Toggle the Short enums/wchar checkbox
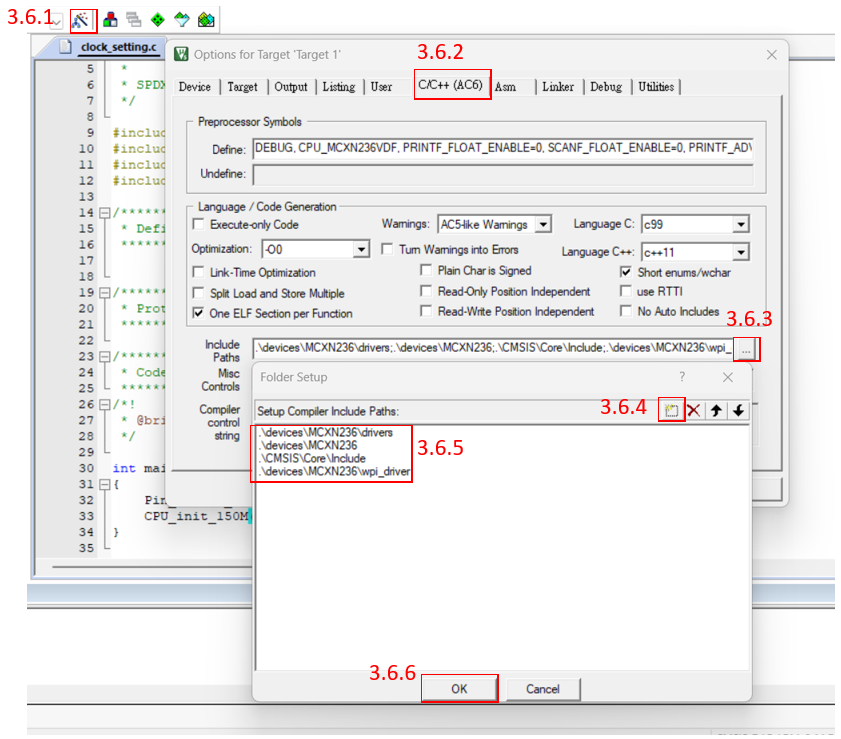 coord(626,272)
